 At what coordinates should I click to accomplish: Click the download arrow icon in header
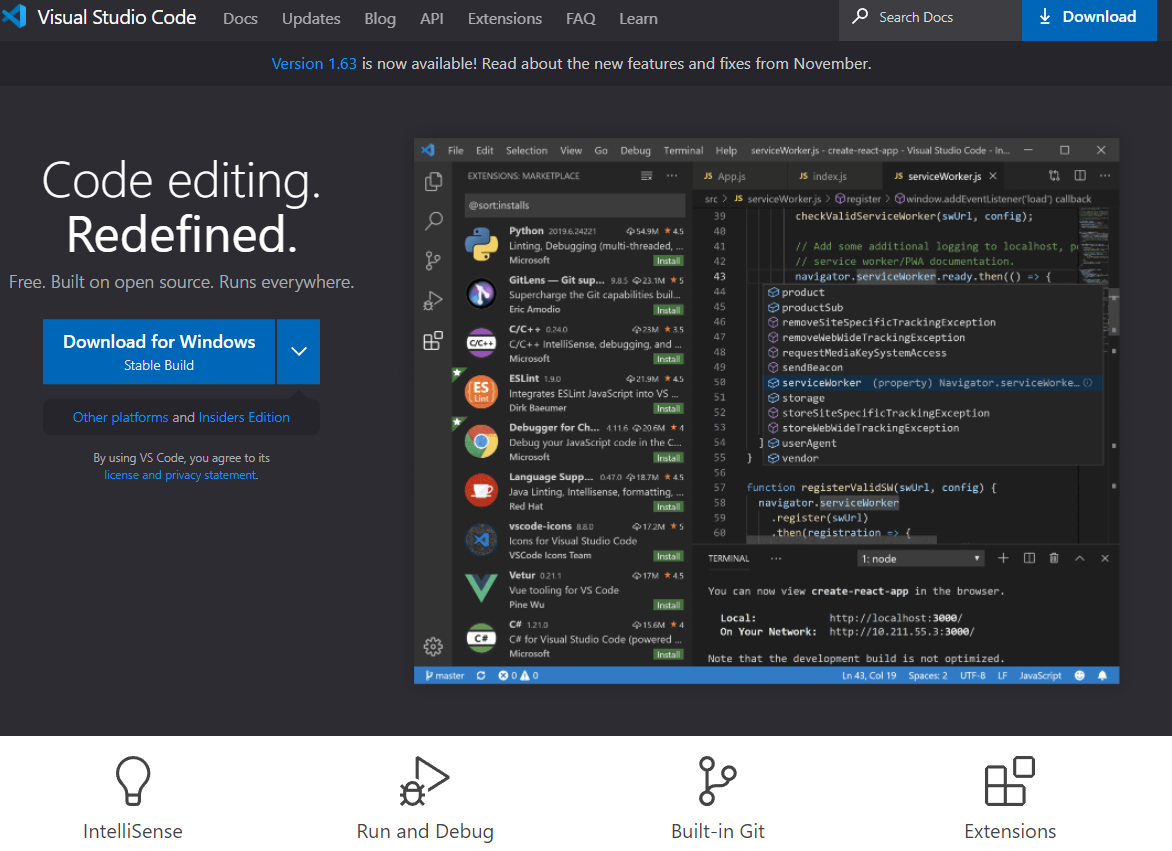(1045, 16)
